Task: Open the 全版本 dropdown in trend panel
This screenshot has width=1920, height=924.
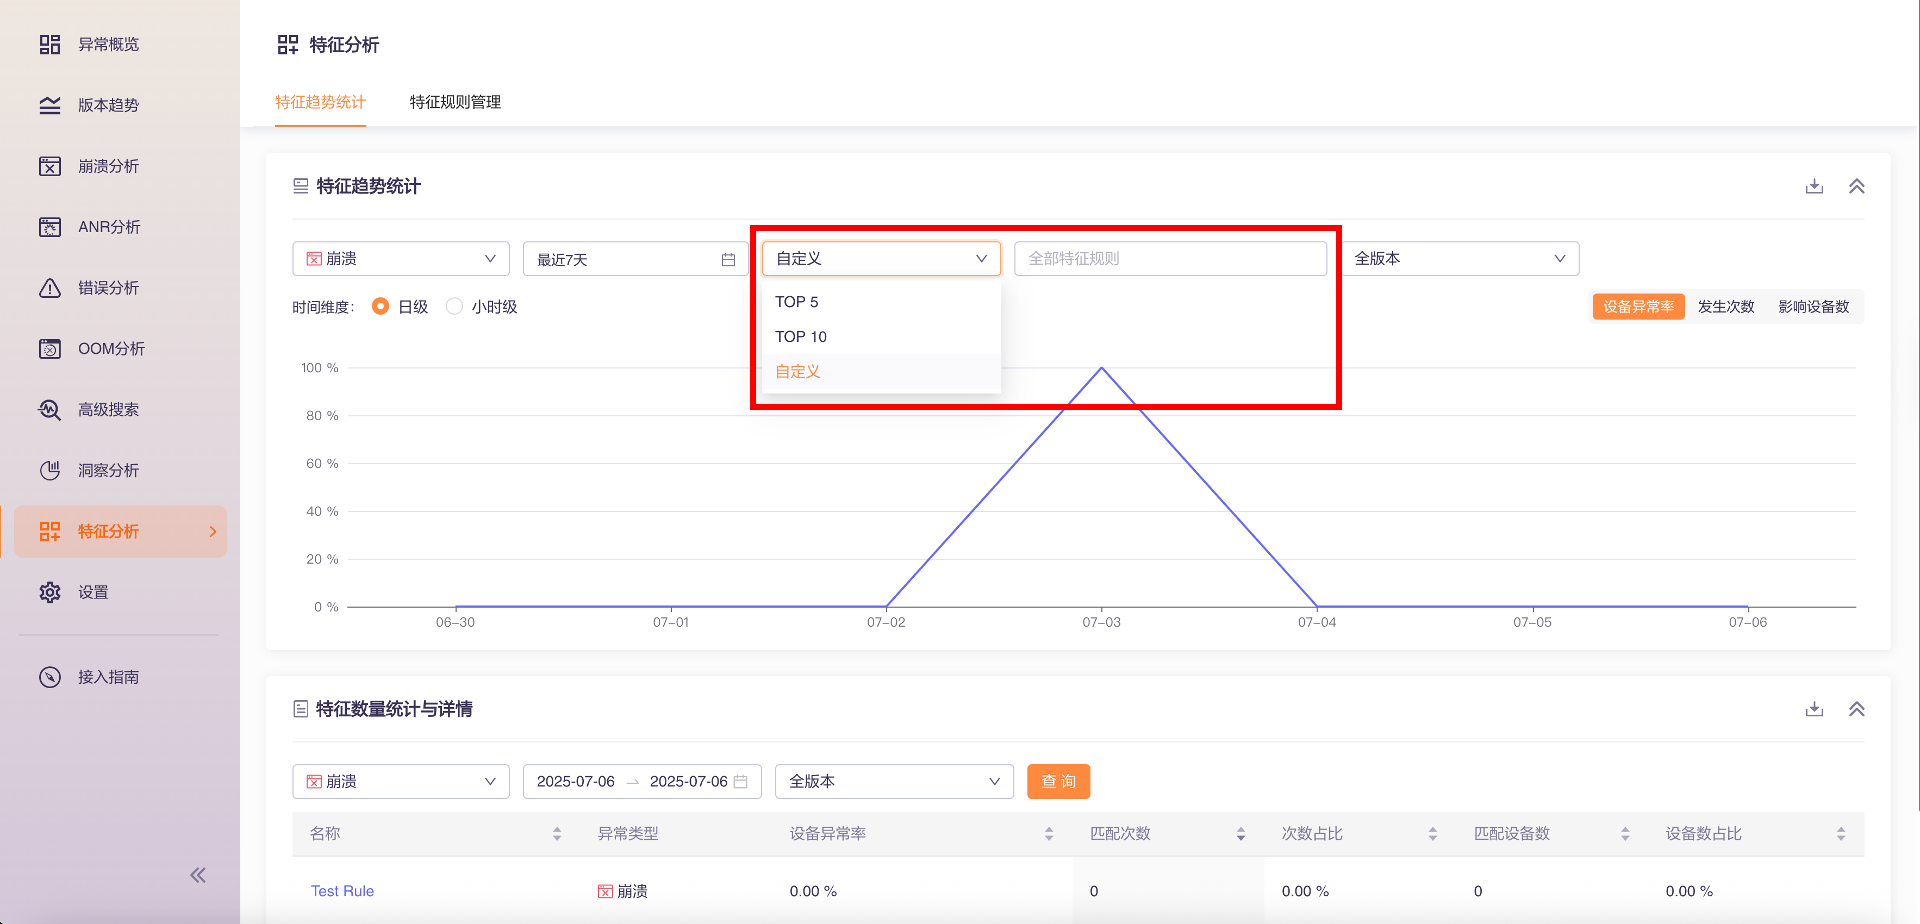Action: pos(1459,259)
